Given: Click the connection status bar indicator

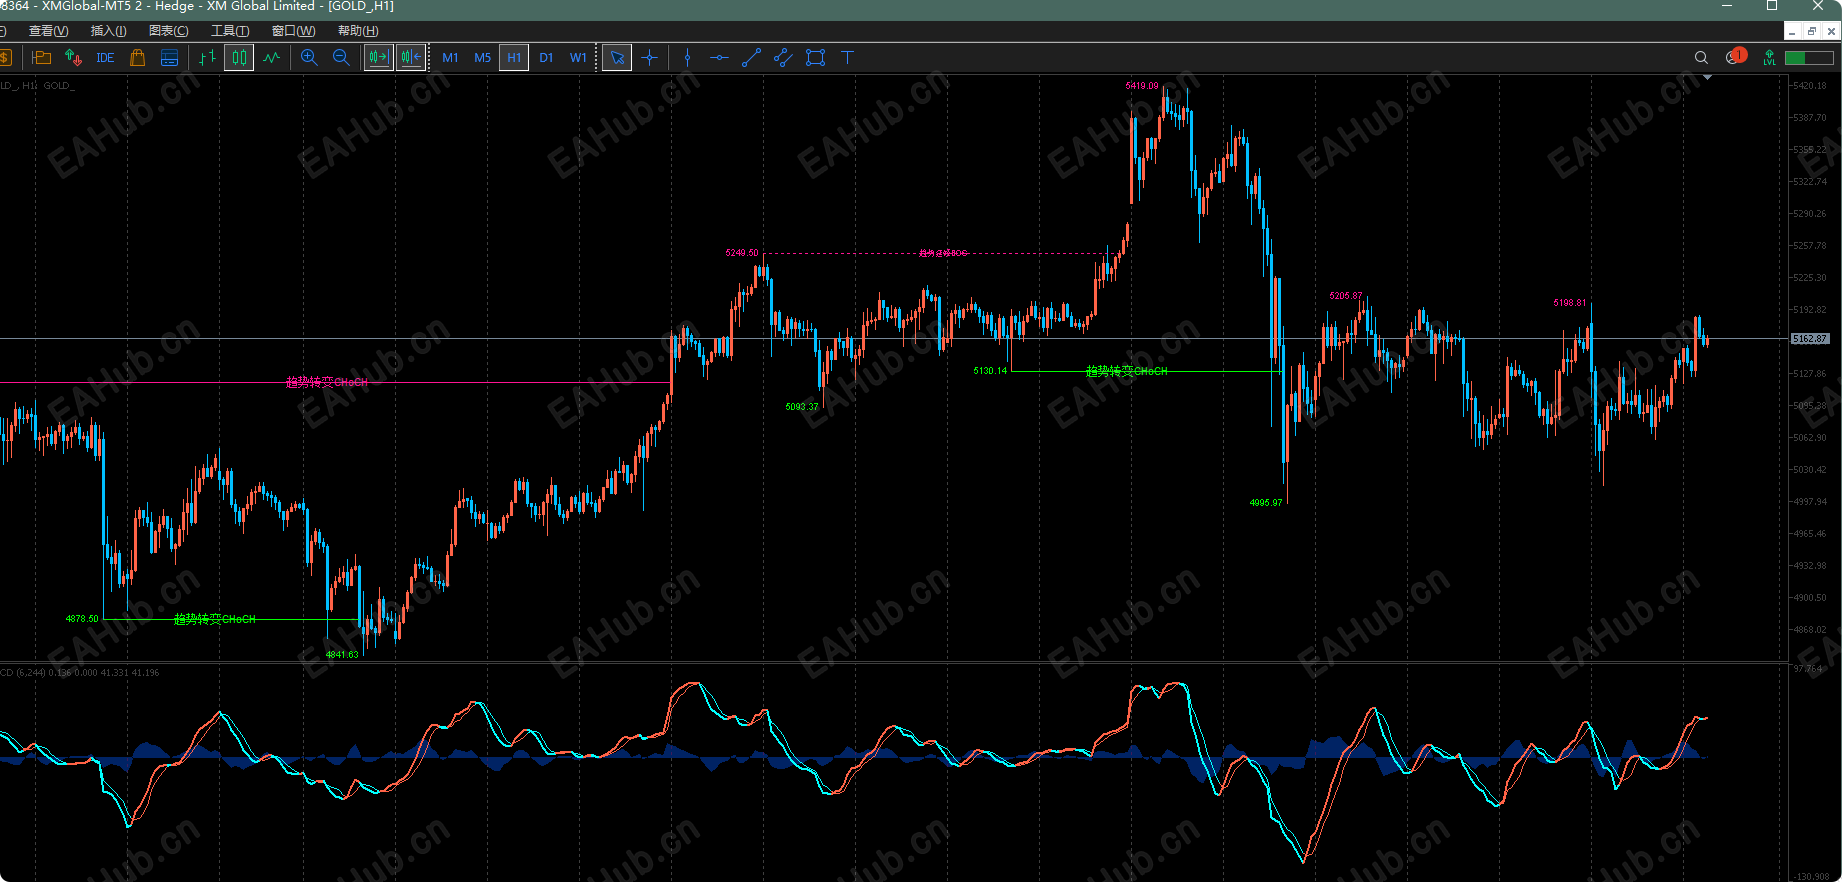Looking at the screenshot, I should 1809,58.
